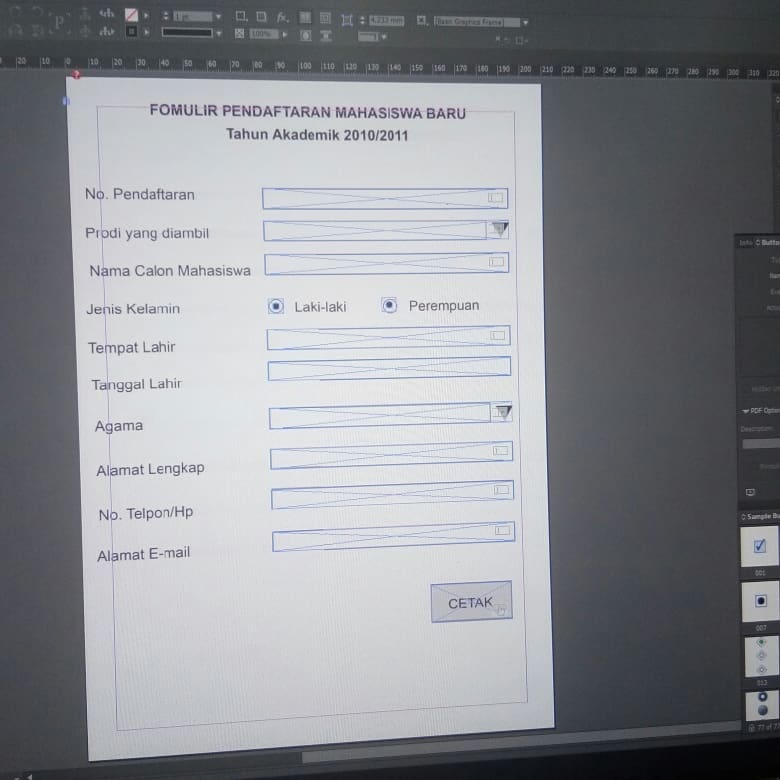Click the horizontal scrollbar below the document
This screenshot has width=780, height=780.
[x=520, y=744]
